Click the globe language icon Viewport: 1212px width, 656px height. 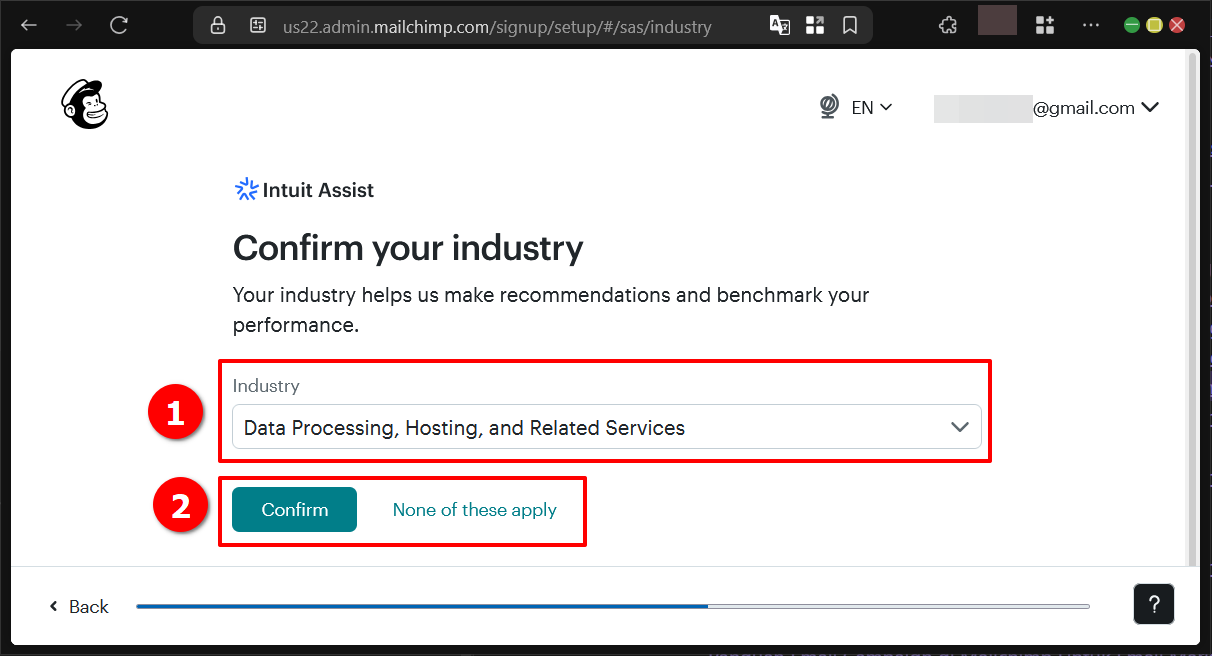(x=828, y=106)
